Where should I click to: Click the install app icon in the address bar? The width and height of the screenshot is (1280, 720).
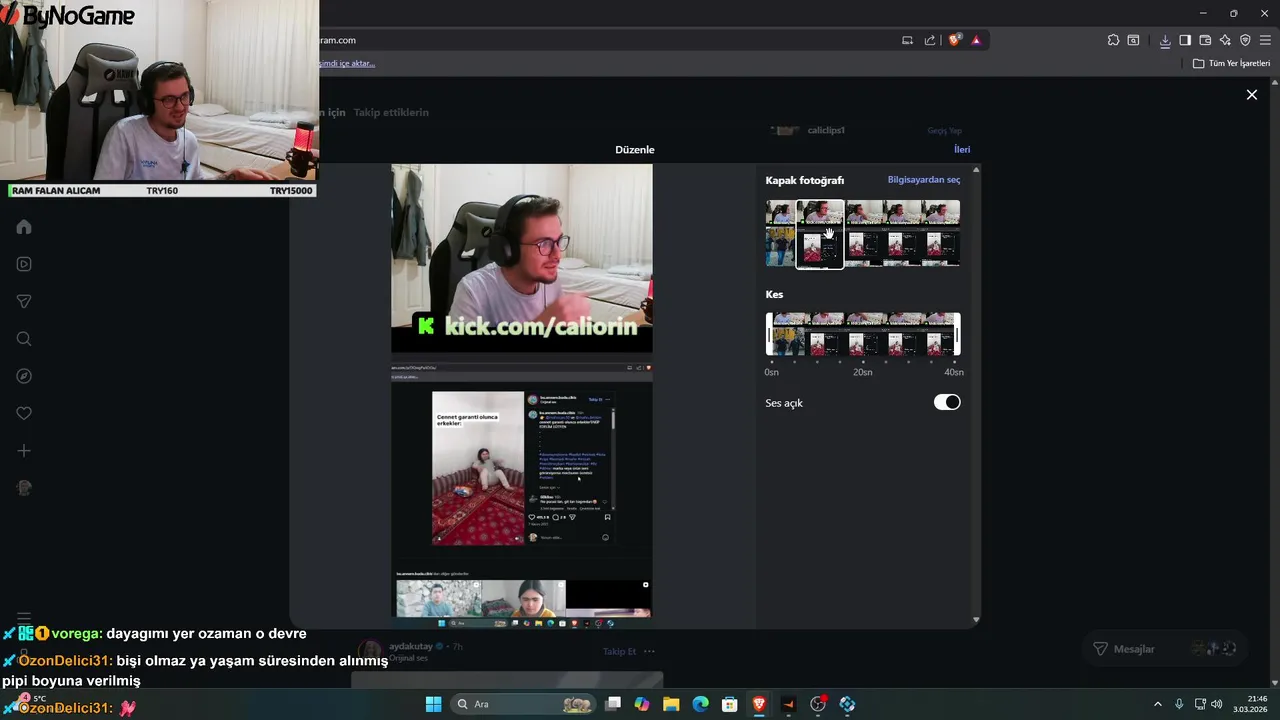point(907,40)
